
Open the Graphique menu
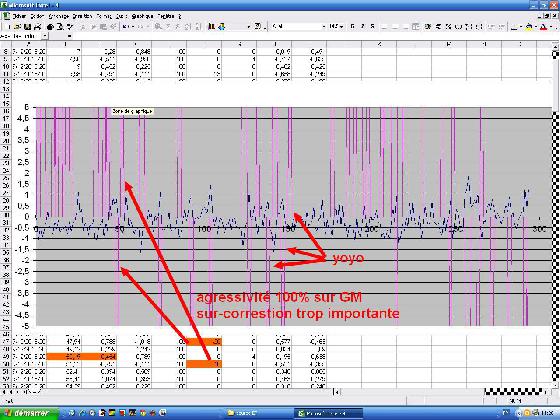(x=142, y=16)
